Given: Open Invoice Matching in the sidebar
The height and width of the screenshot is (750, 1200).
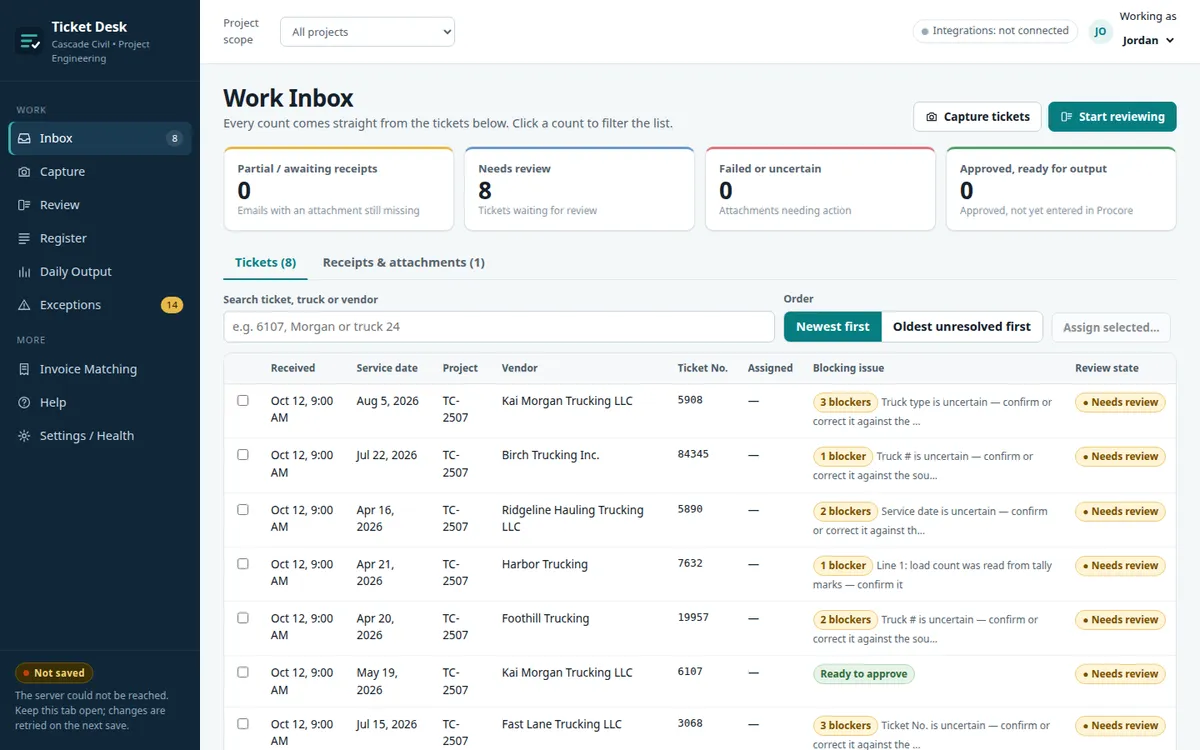Looking at the screenshot, I should 100,369.
